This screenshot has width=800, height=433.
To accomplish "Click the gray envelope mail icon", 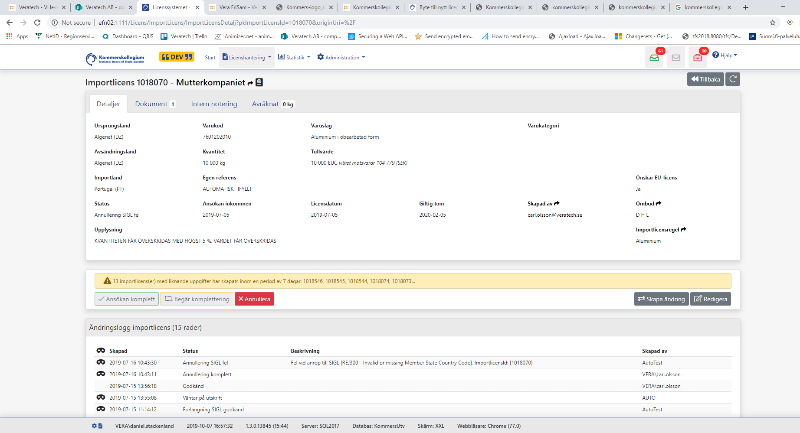I will (x=676, y=57).
